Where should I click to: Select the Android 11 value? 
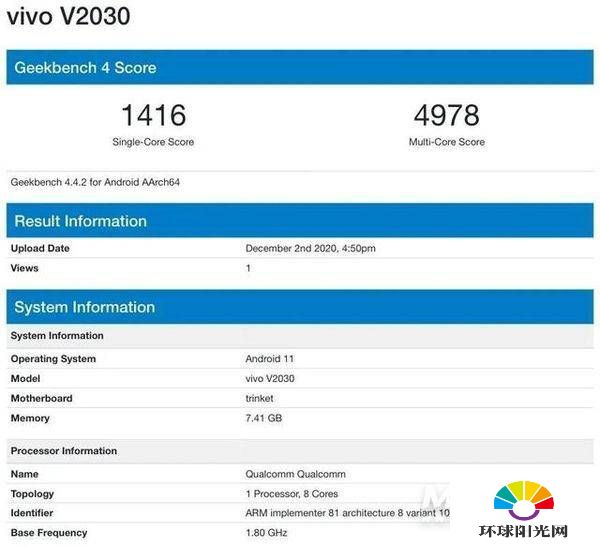270,359
